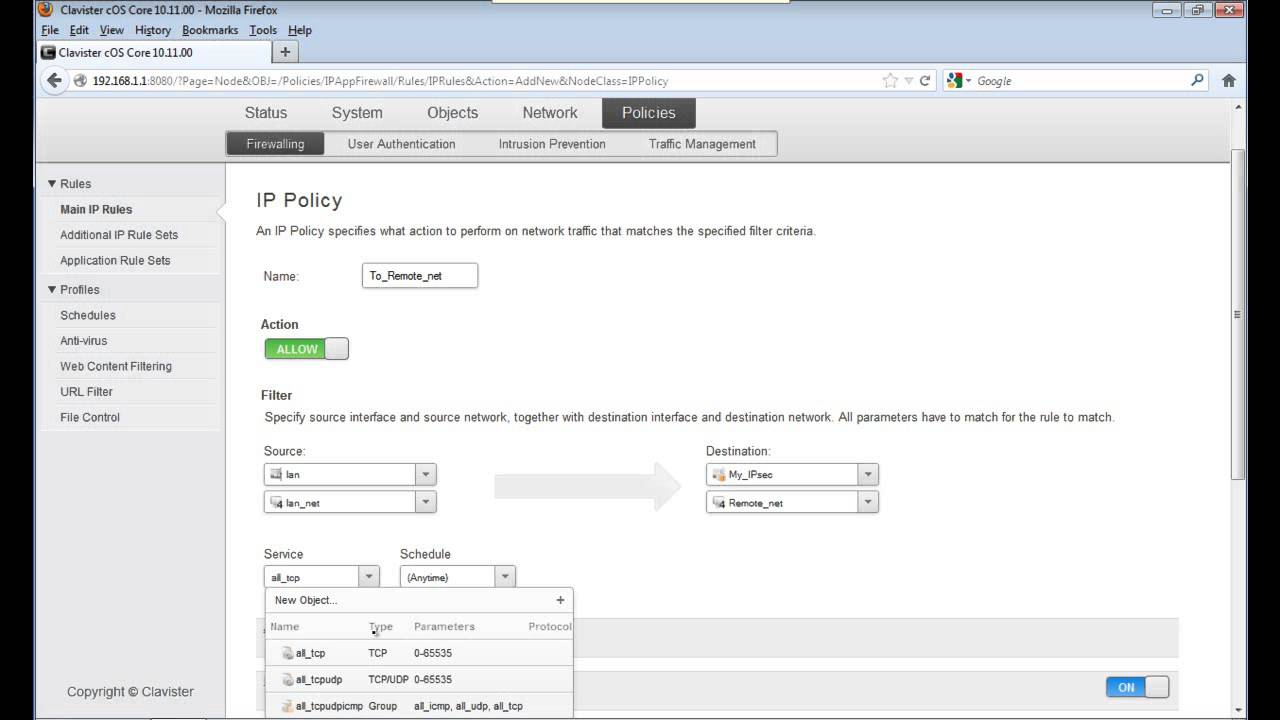The height and width of the screenshot is (720, 1280).
Task: Open the Firefox home page icon
Action: [1229, 81]
